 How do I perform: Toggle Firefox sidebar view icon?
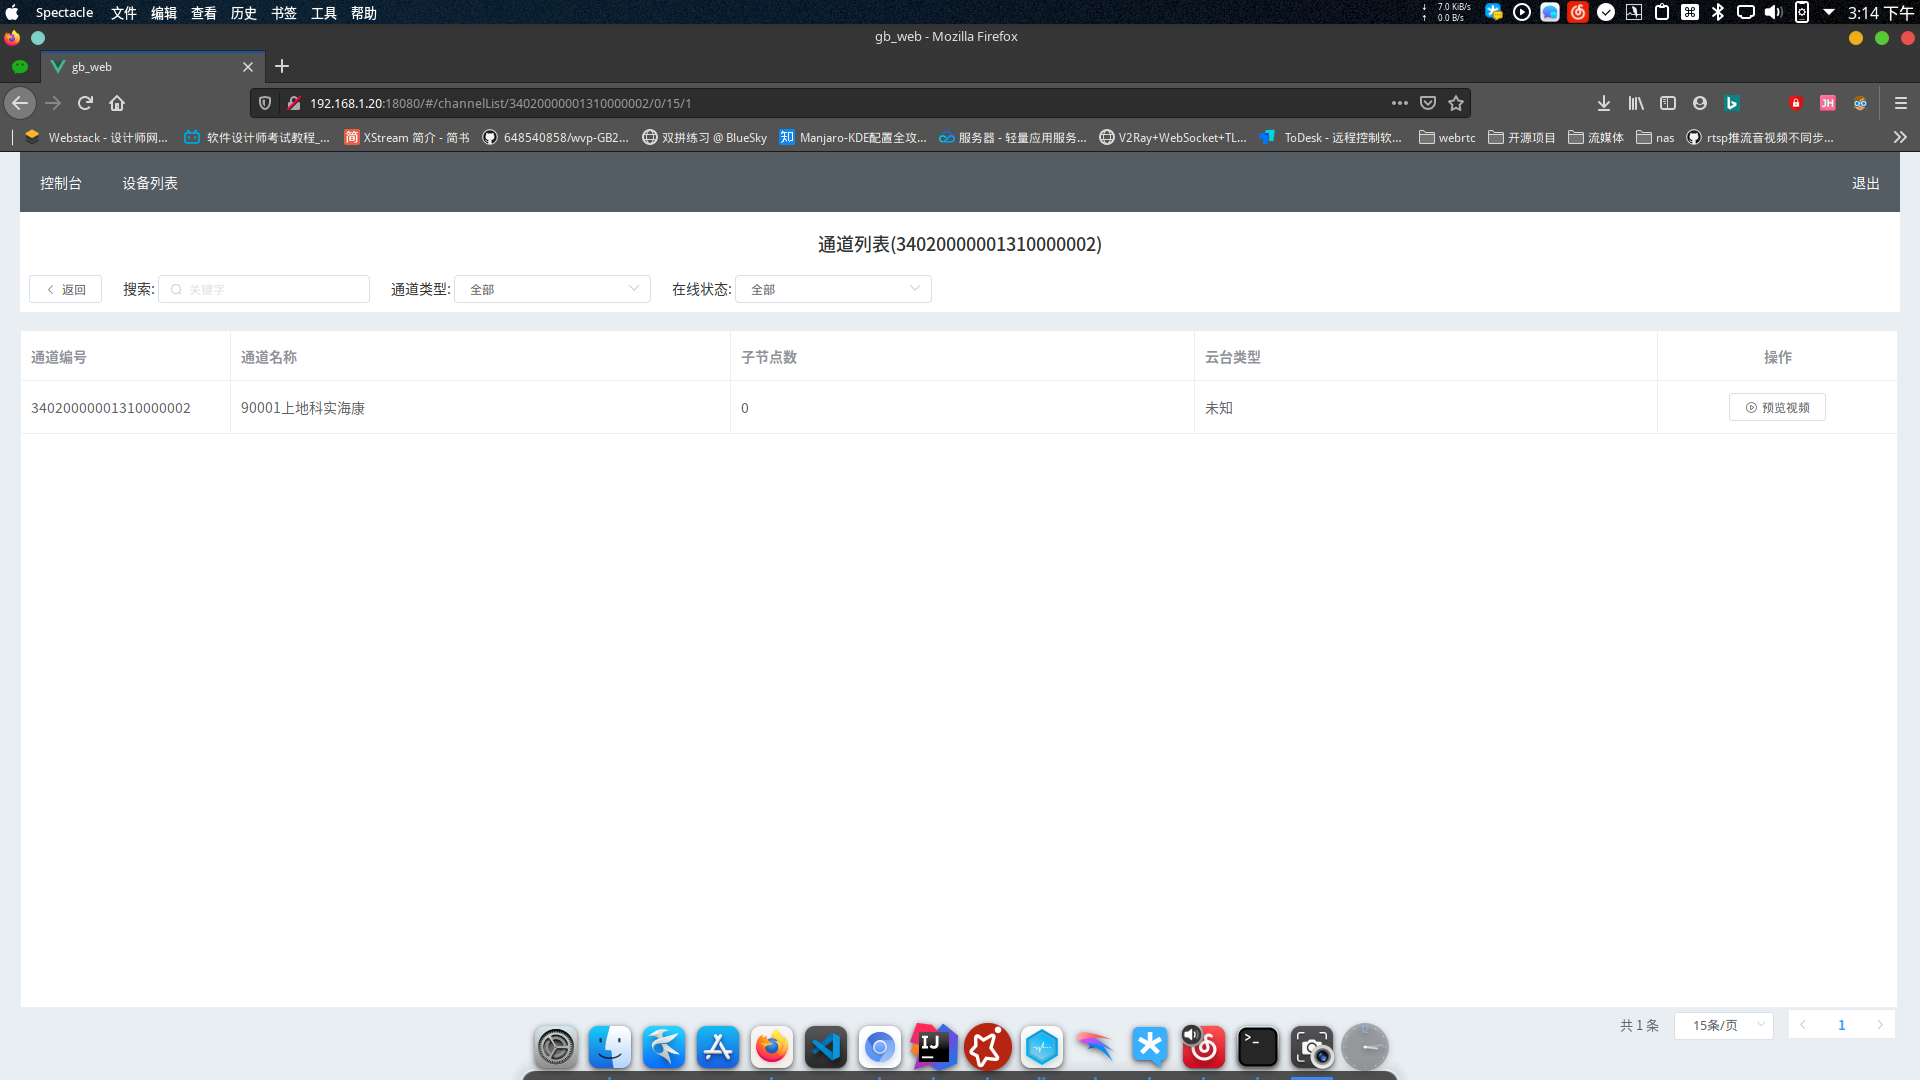pyautogui.click(x=1668, y=103)
